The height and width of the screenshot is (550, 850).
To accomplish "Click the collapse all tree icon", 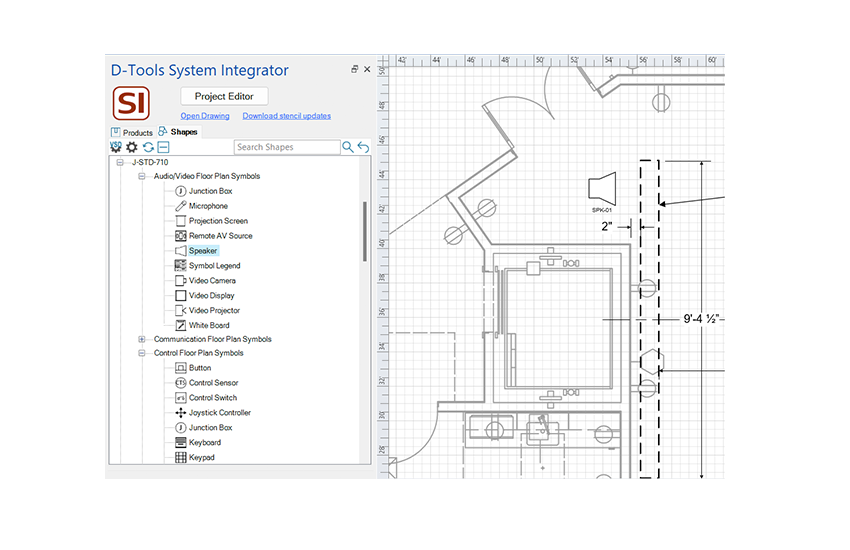I will pyautogui.click(x=164, y=147).
